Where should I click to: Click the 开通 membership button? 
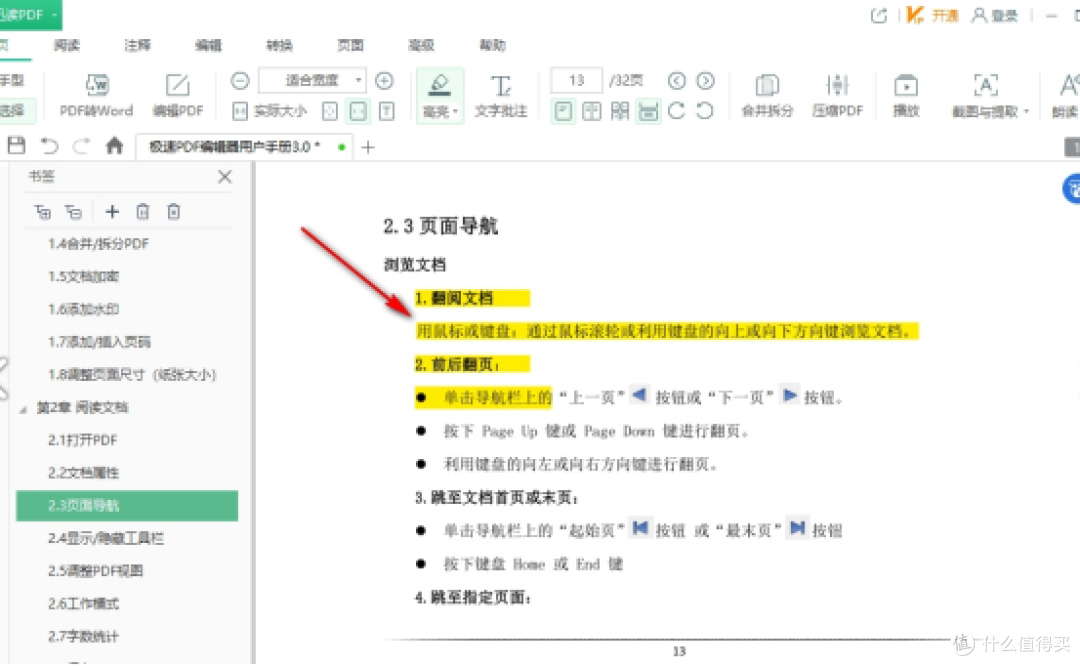[932, 15]
